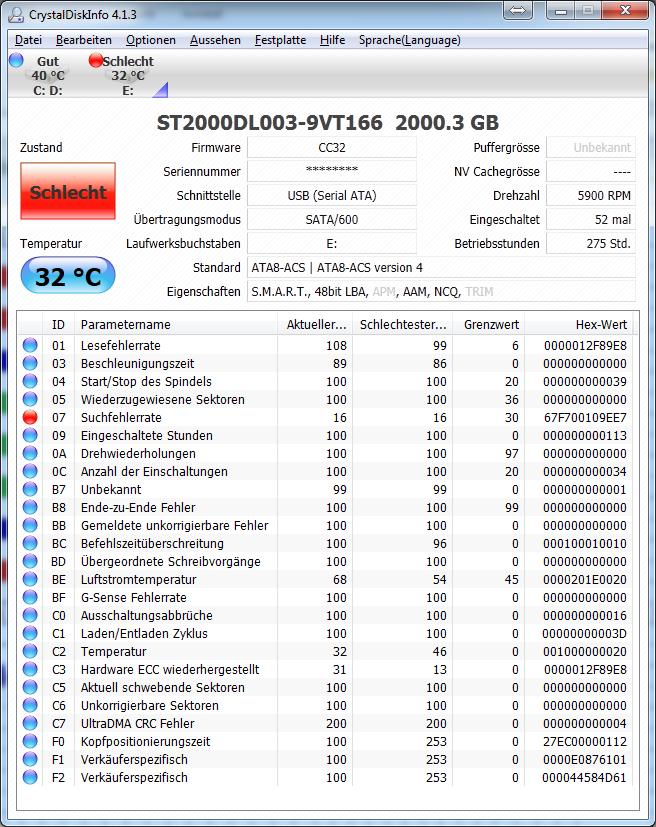Screen dimensions: 656x827
Task: Click status icon for Luftstromtemperatur
Action: tap(30, 579)
